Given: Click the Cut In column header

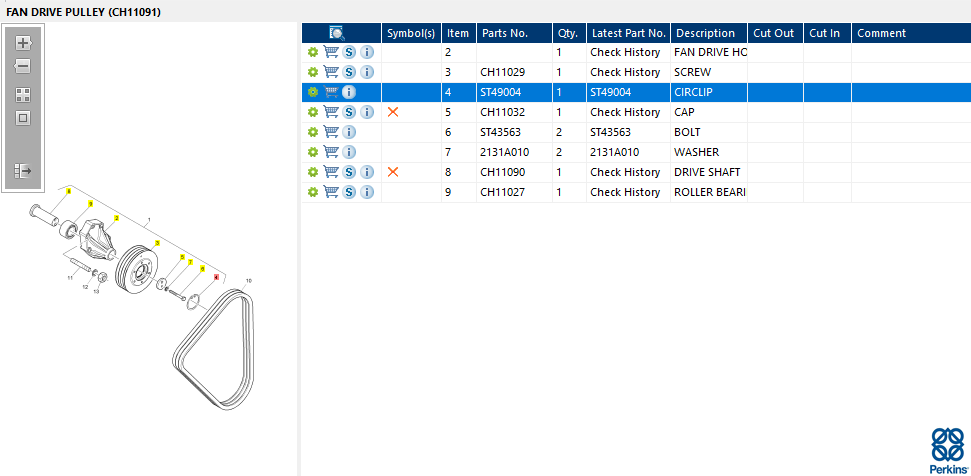Looking at the screenshot, I should pos(827,33).
